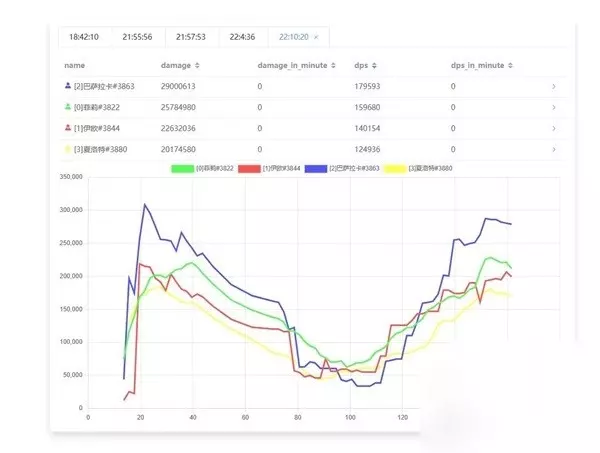Toggle the green #3822 series in the legend
Viewport: 600px width, 453px height.
[202, 168]
